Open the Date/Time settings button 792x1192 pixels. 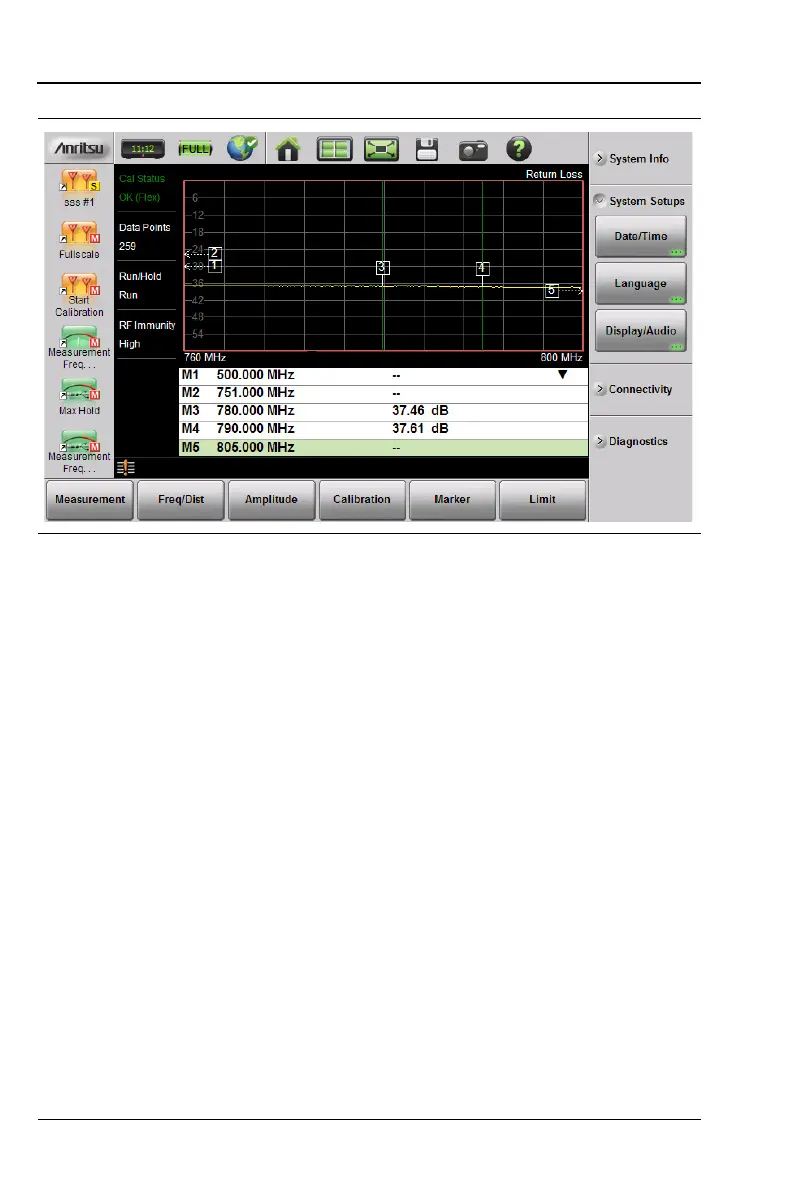click(641, 236)
